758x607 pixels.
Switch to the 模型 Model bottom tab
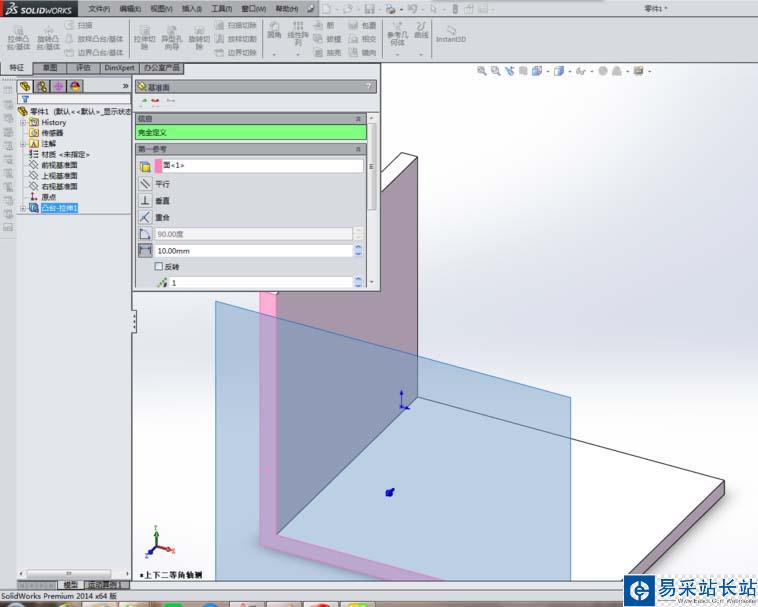coord(70,585)
